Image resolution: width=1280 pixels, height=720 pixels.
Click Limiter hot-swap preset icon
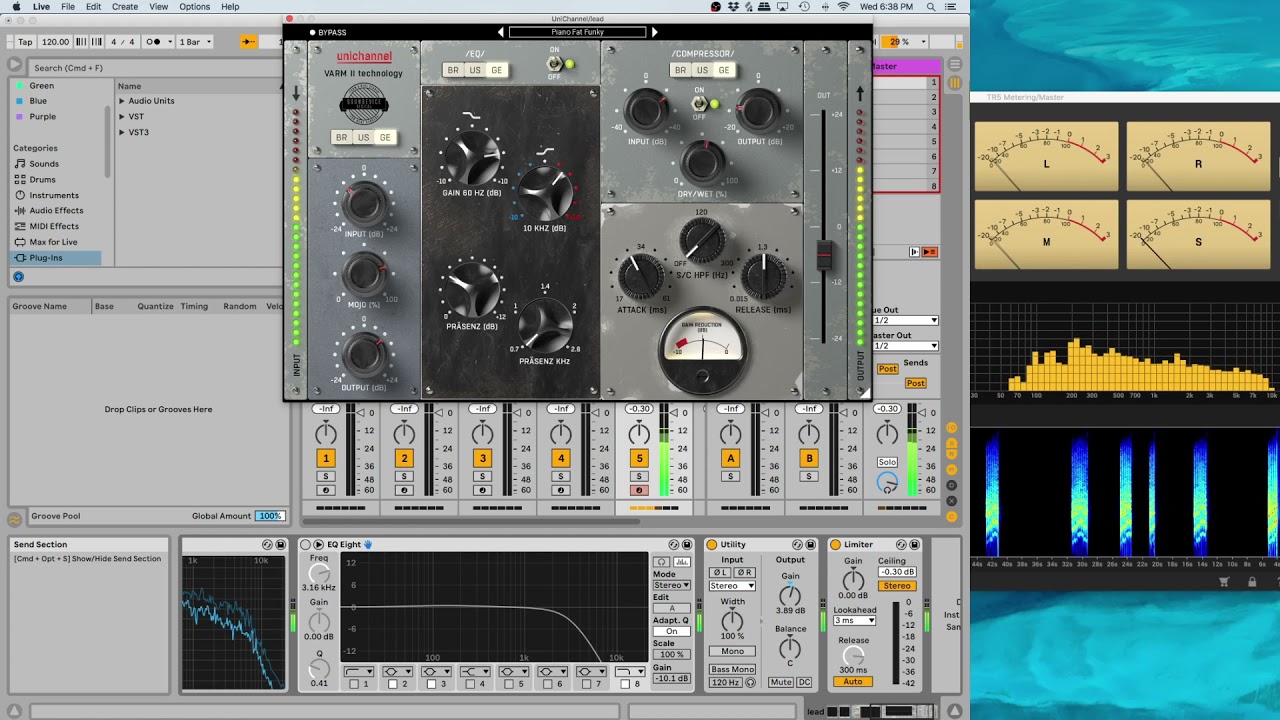coord(901,545)
